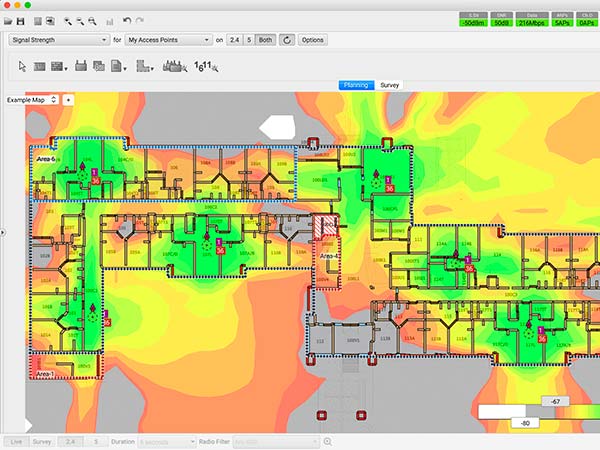Toggle the 2.4 GHz band button
The width and height of the screenshot is (600, 450).
coord(233,40)
